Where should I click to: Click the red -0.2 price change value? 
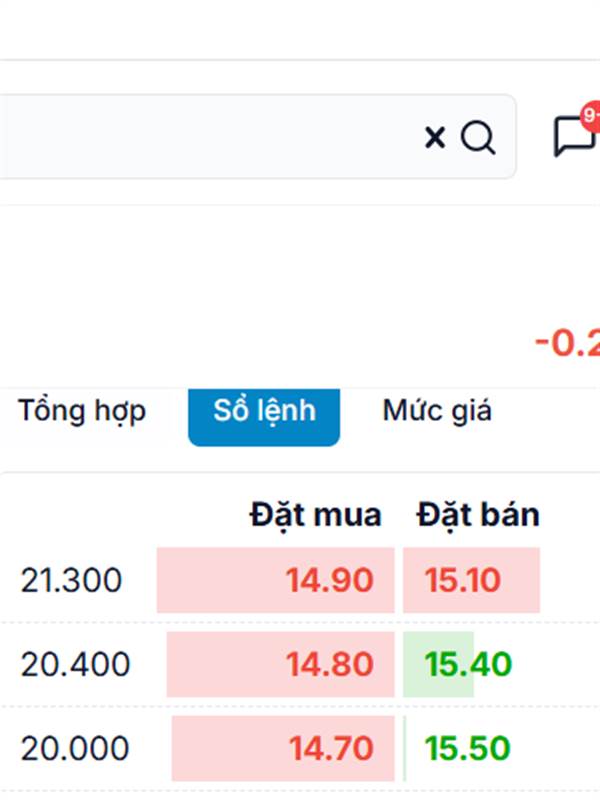pyautogui.click(x=567, y=343)
